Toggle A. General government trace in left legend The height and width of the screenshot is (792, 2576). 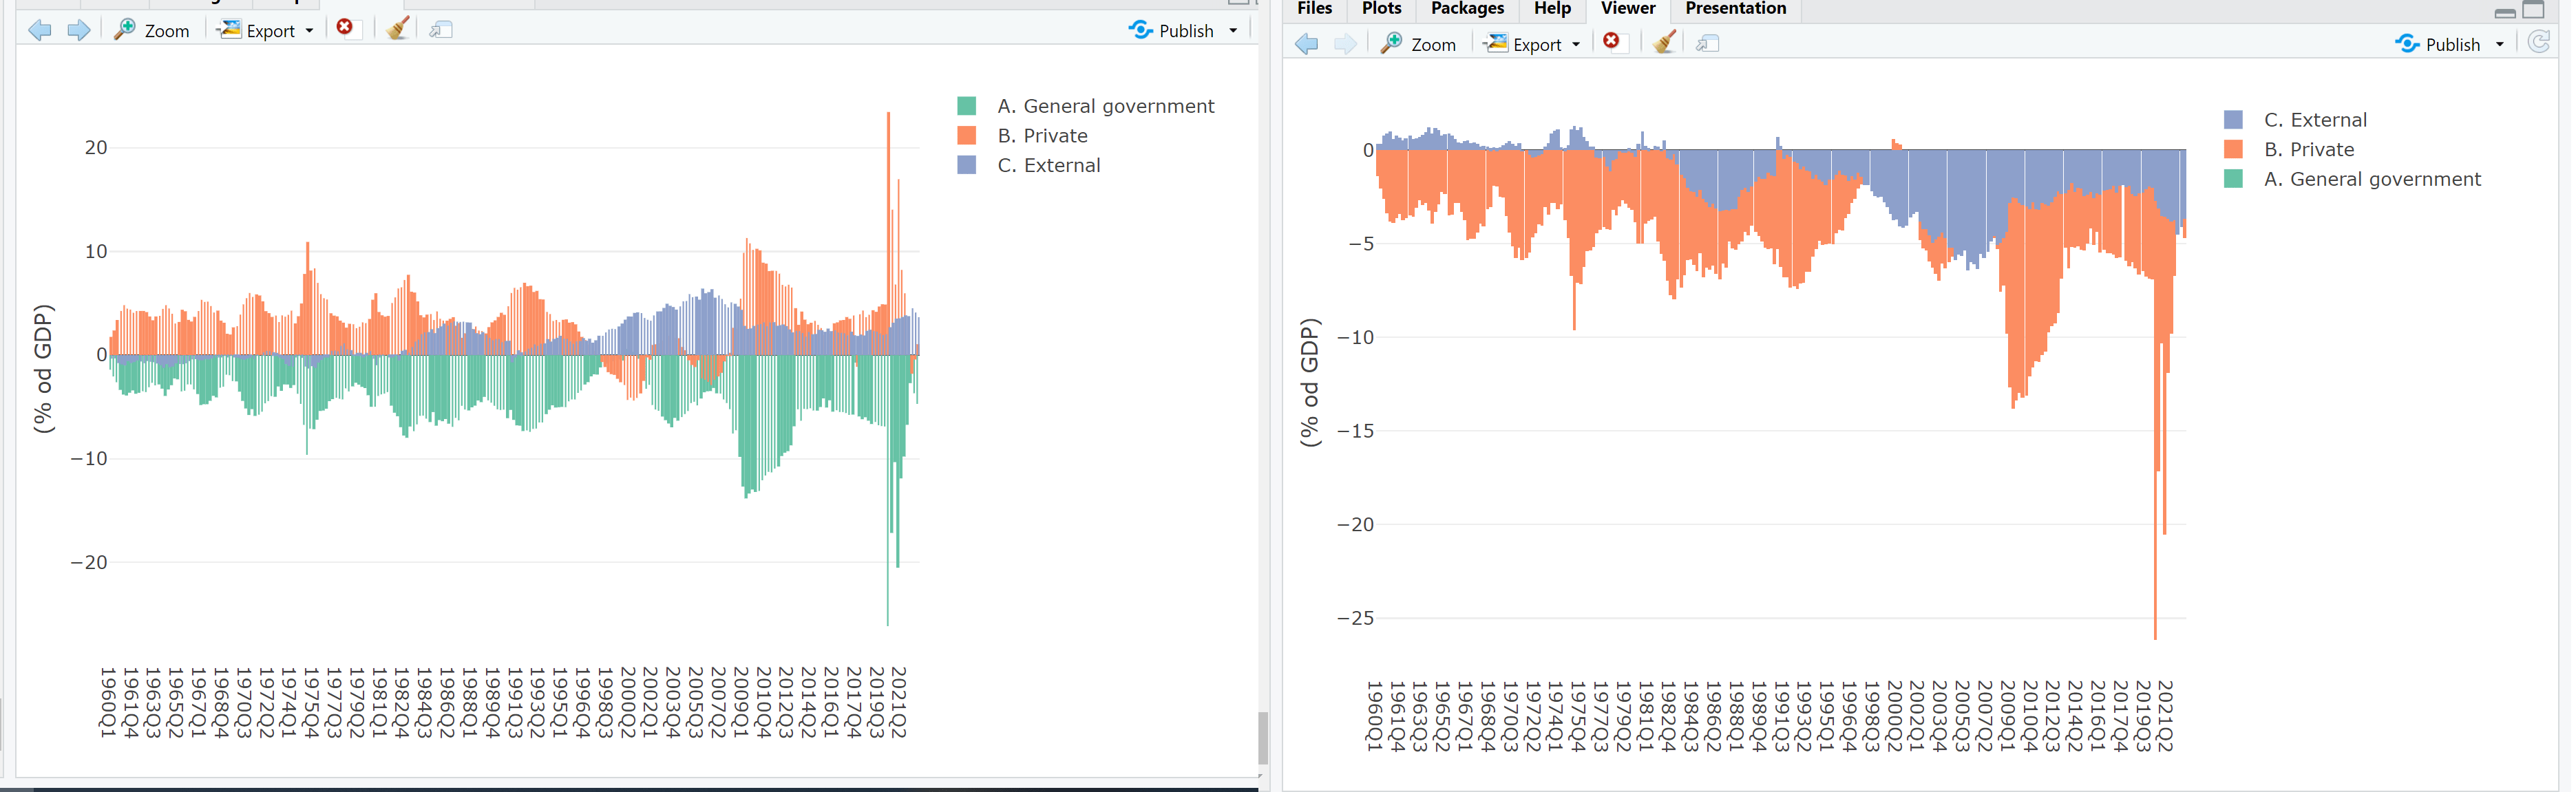1105,106
